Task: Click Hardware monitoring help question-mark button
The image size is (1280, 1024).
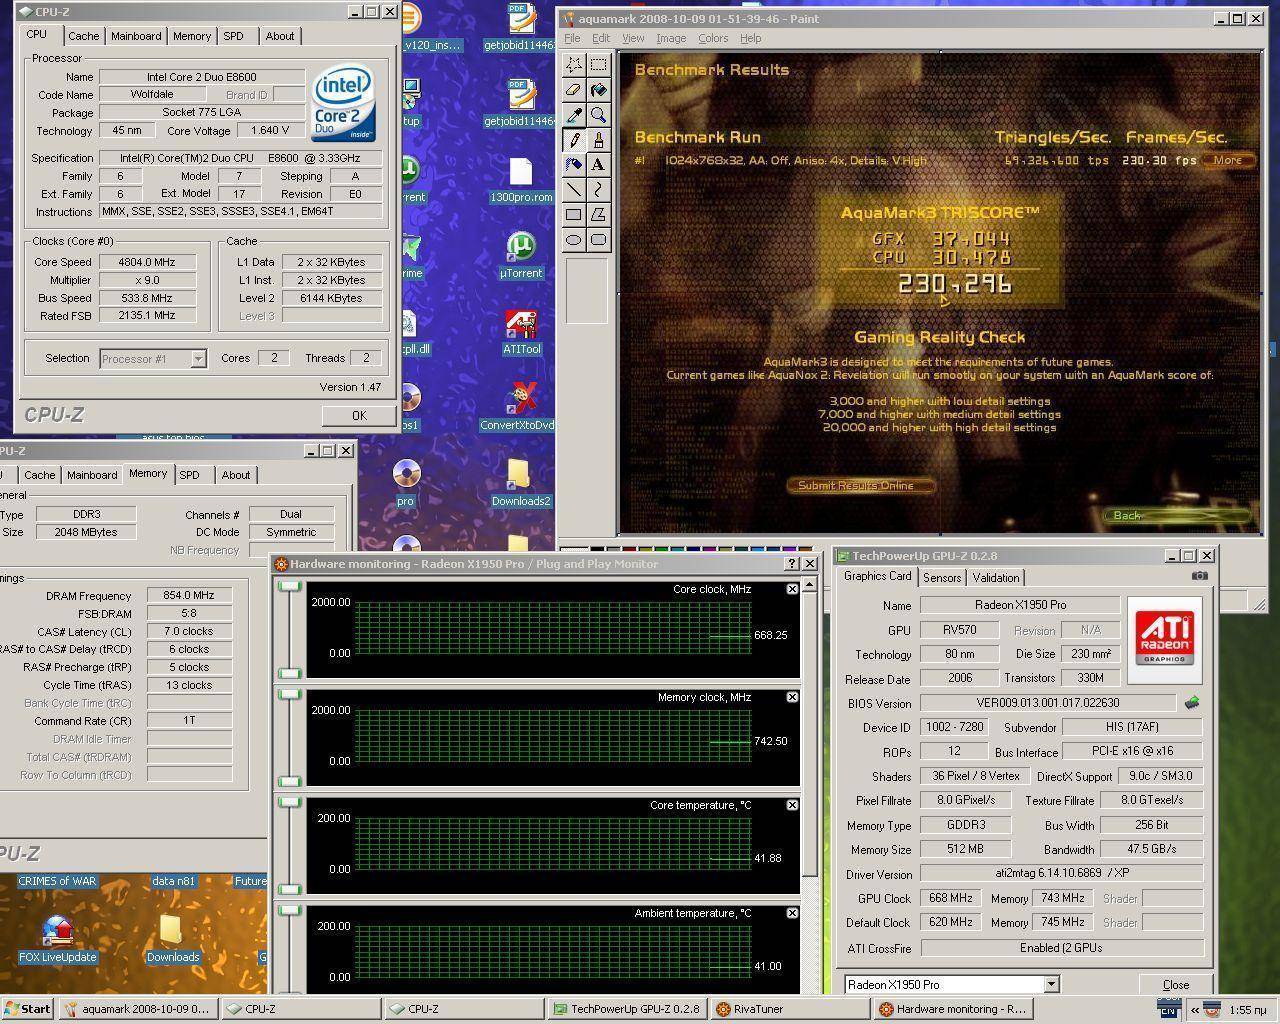Action: [x=792, y=564]
